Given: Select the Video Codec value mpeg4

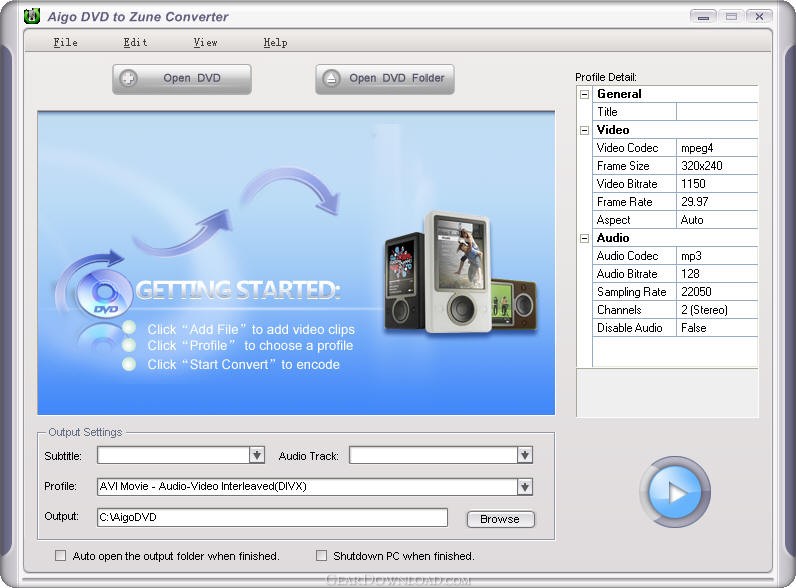Looking at the screenshot, I should coord(717,148).
